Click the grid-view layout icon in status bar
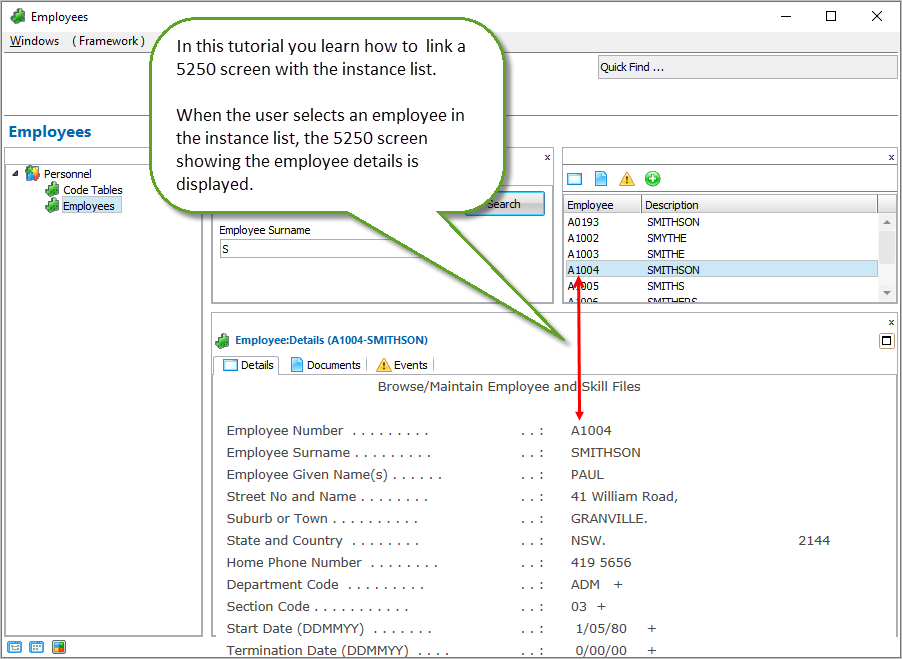The height and width of the screenshot is (659, 902). pos(36,647)
